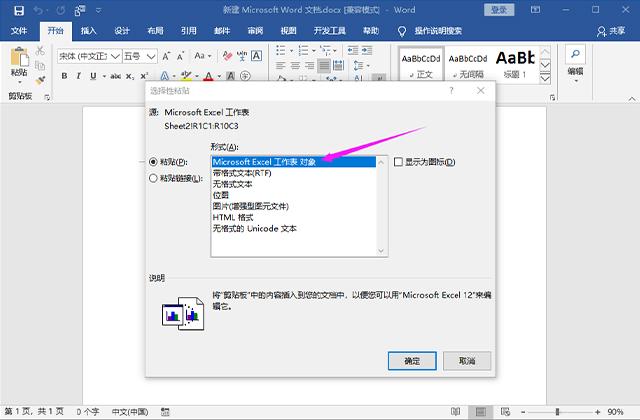Adjust the zoom slider in the status bar
The image size is (640, 420).
click(558, 412)
